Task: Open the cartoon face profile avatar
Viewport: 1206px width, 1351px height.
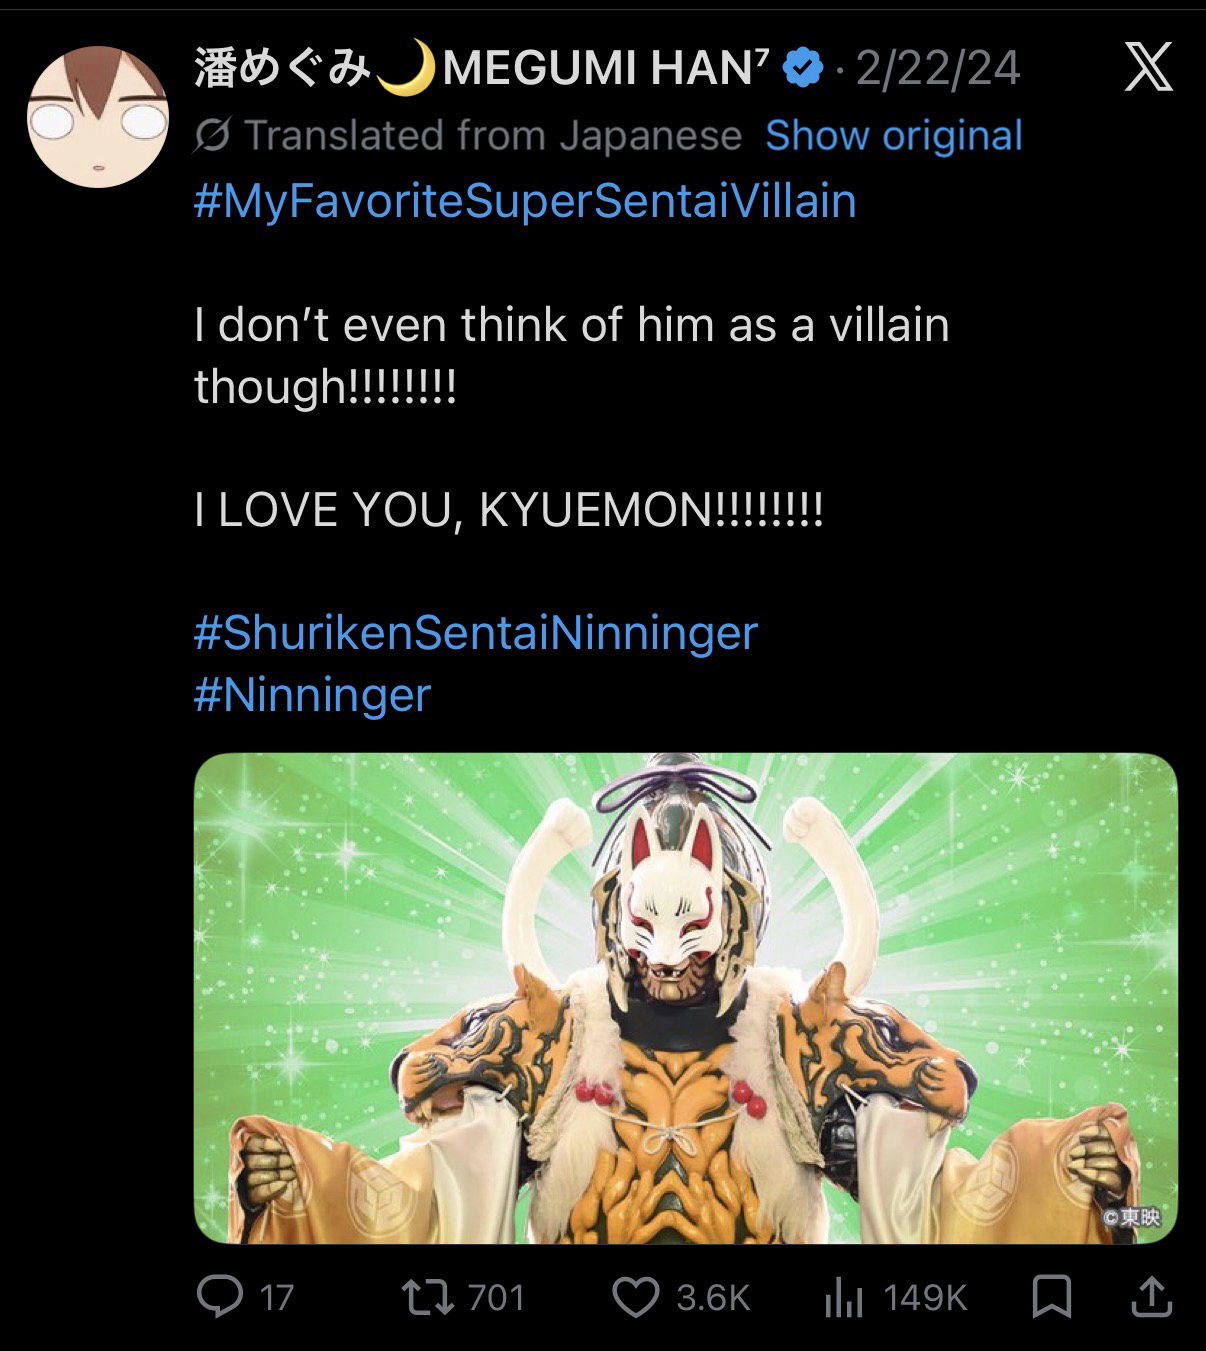Action: (98, 116)
